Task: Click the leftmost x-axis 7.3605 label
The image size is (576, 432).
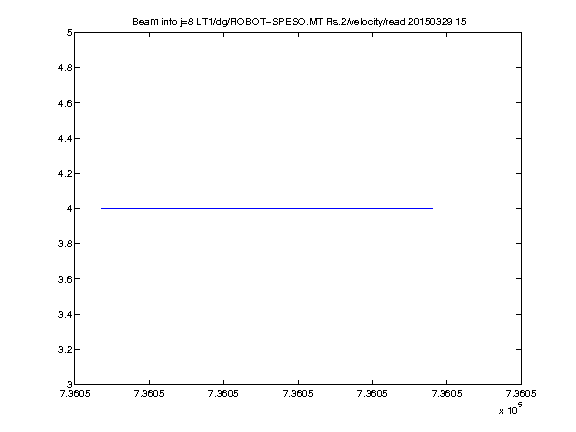Action: [x=75, y=394]
